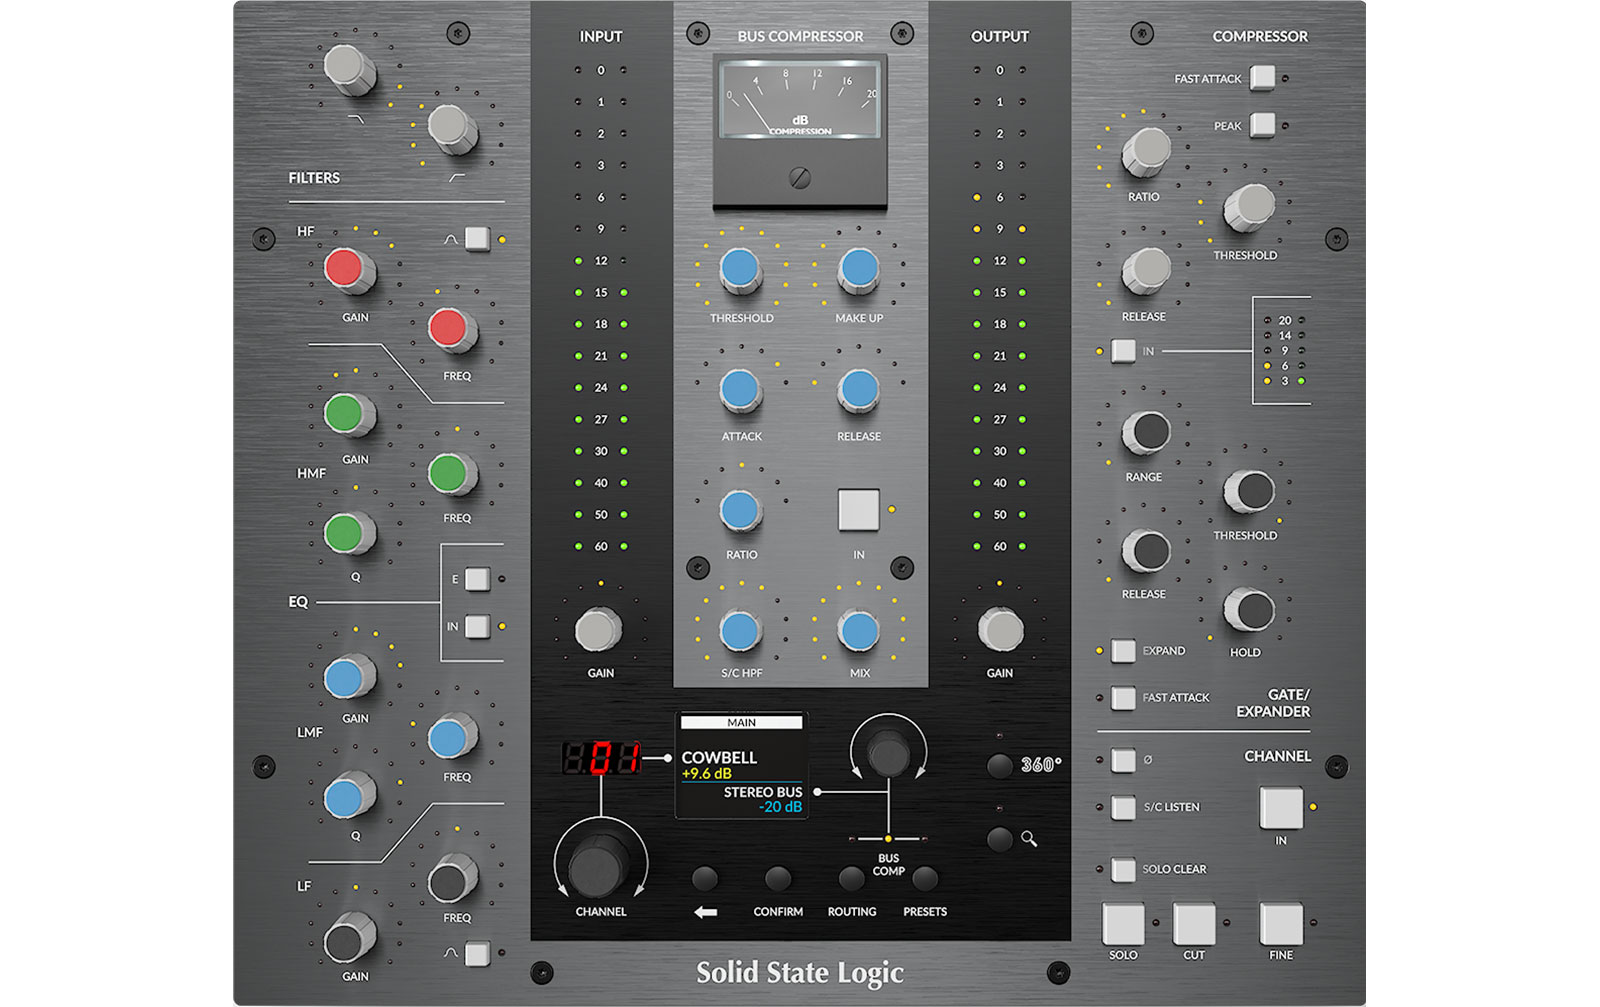Click the red 01 channel number display
The width and height of the screenshot is (1600, 1007).
[x=602, y=758]
